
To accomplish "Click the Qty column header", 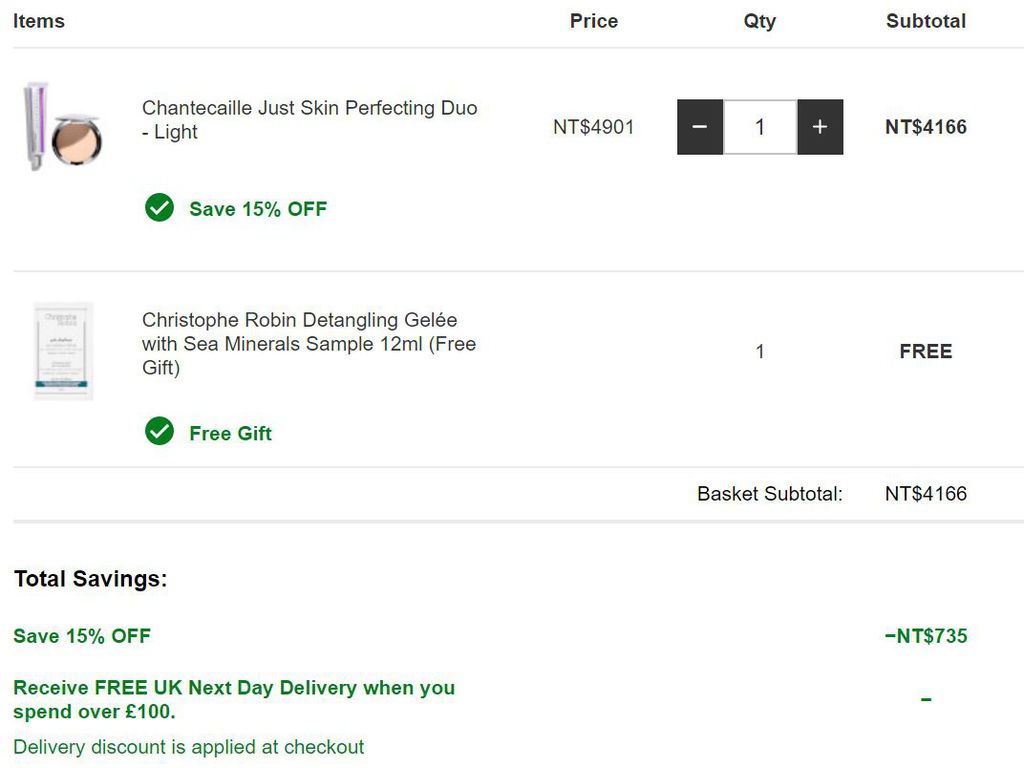I will point(760,22).
